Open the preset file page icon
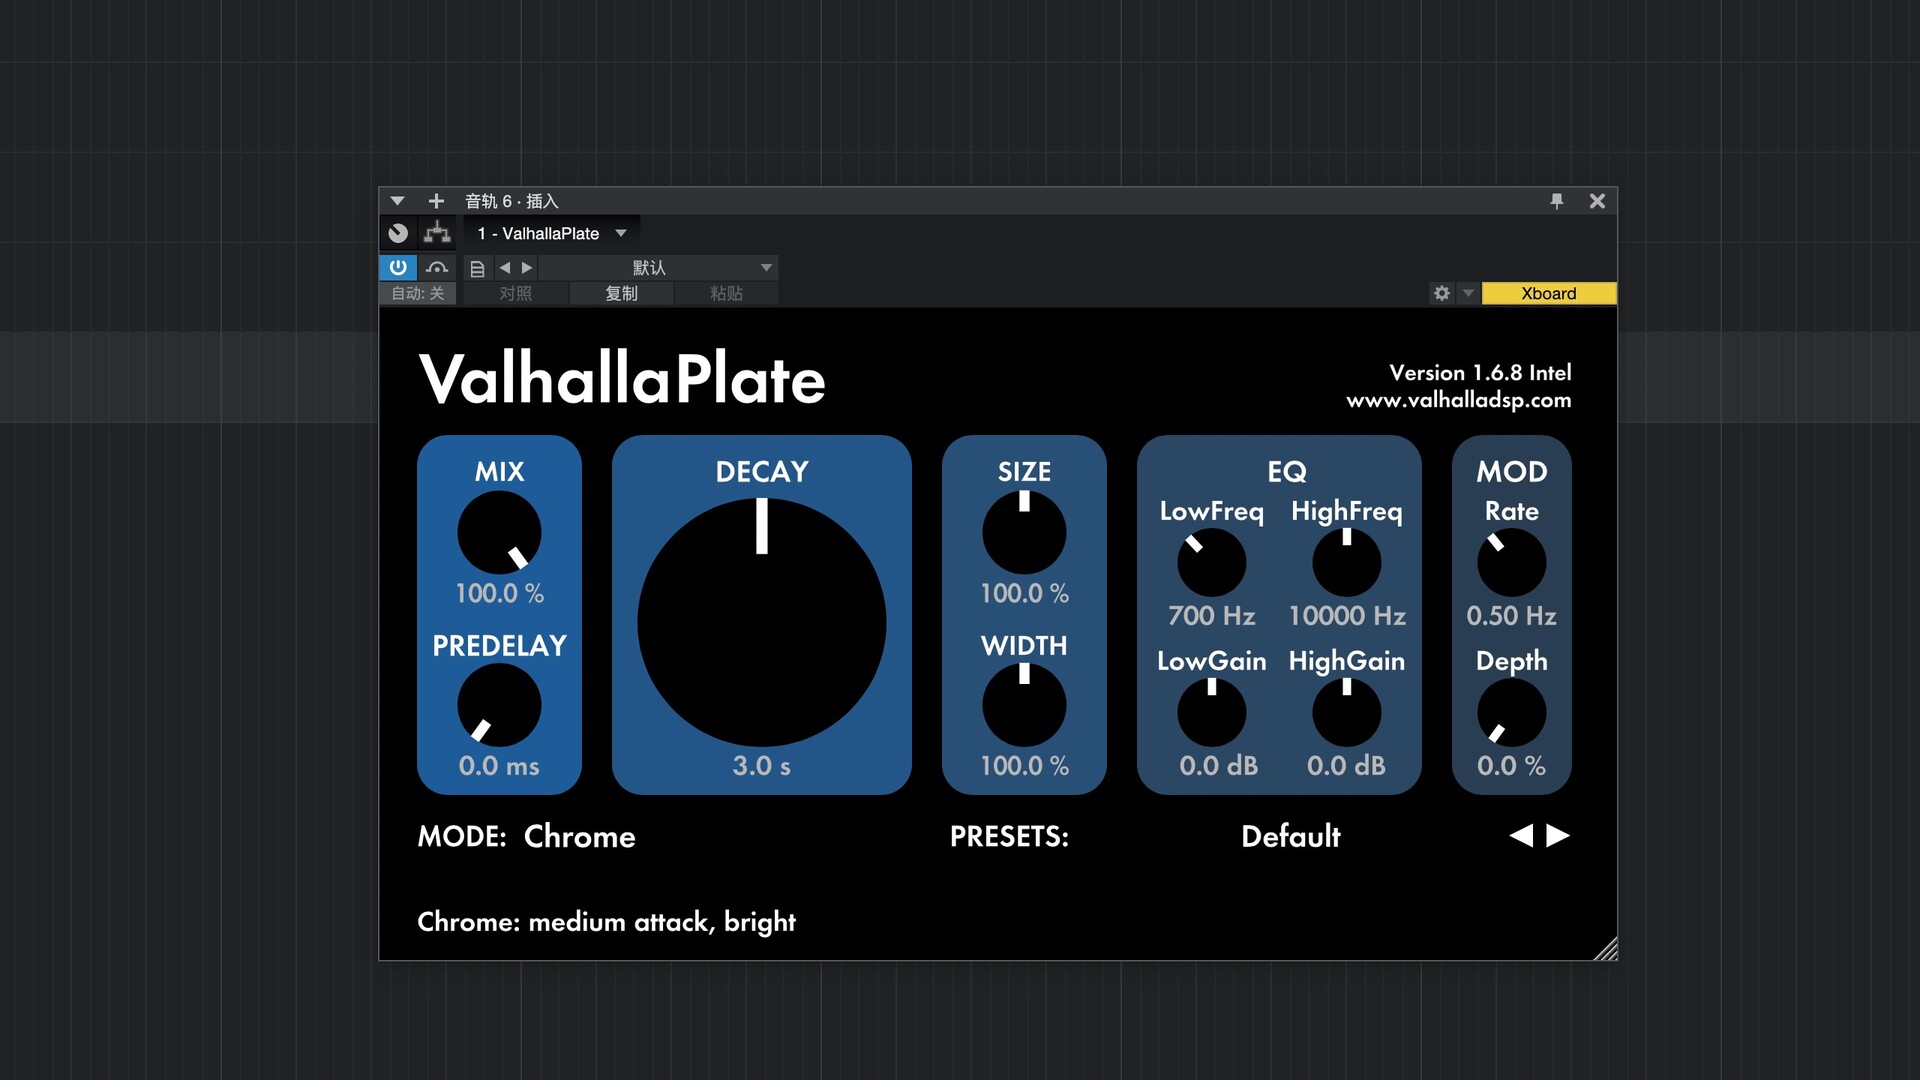Screen dimensions: 1920x1080 (478, 268)
